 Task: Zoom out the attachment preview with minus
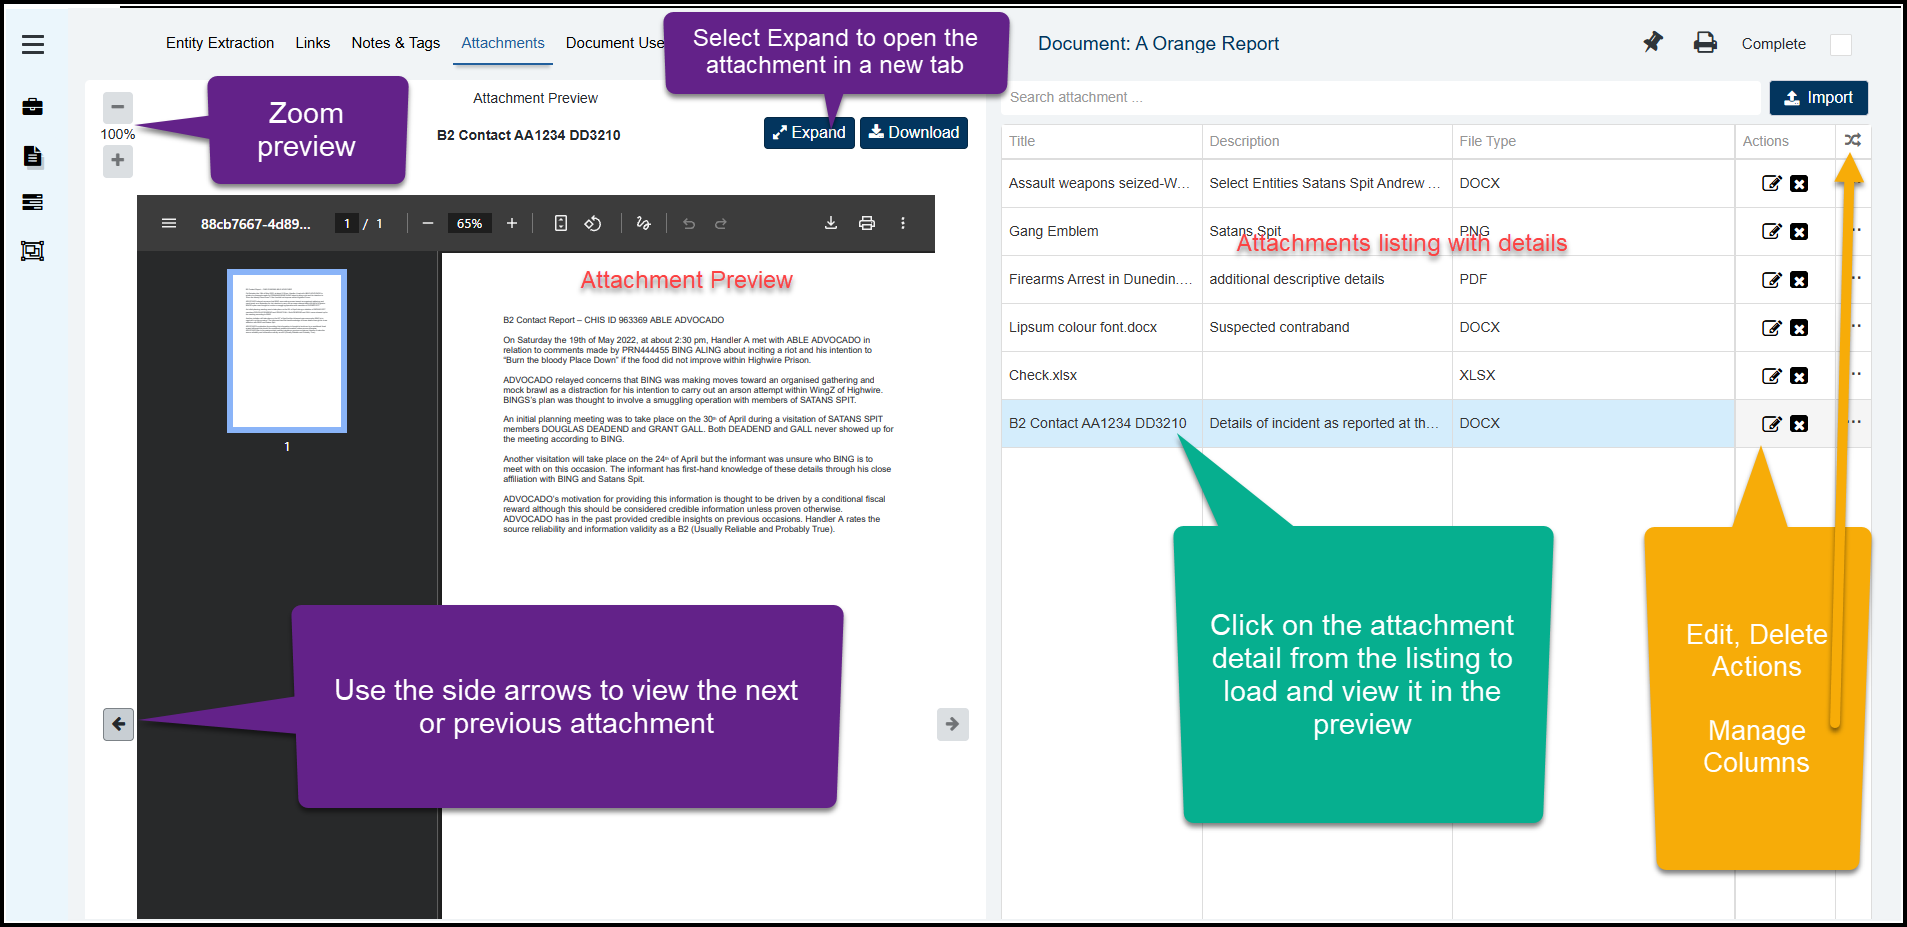[x=118, y=107]
